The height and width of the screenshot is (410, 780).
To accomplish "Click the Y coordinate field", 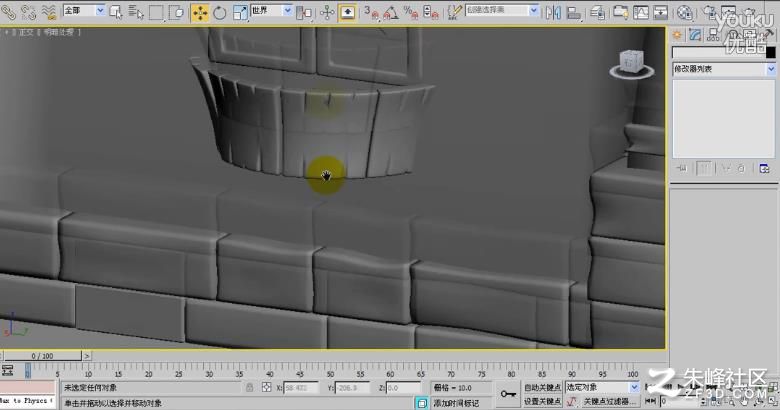I will click(353, 388).
